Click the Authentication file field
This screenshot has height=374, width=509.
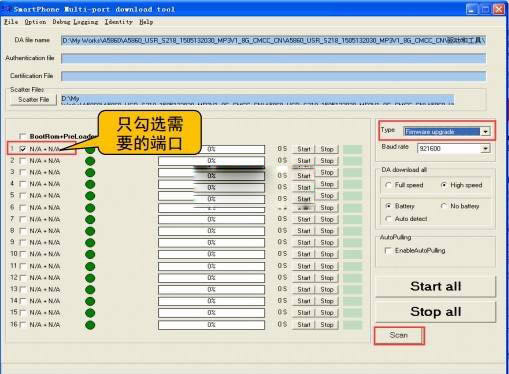click(x=273, y=58)
